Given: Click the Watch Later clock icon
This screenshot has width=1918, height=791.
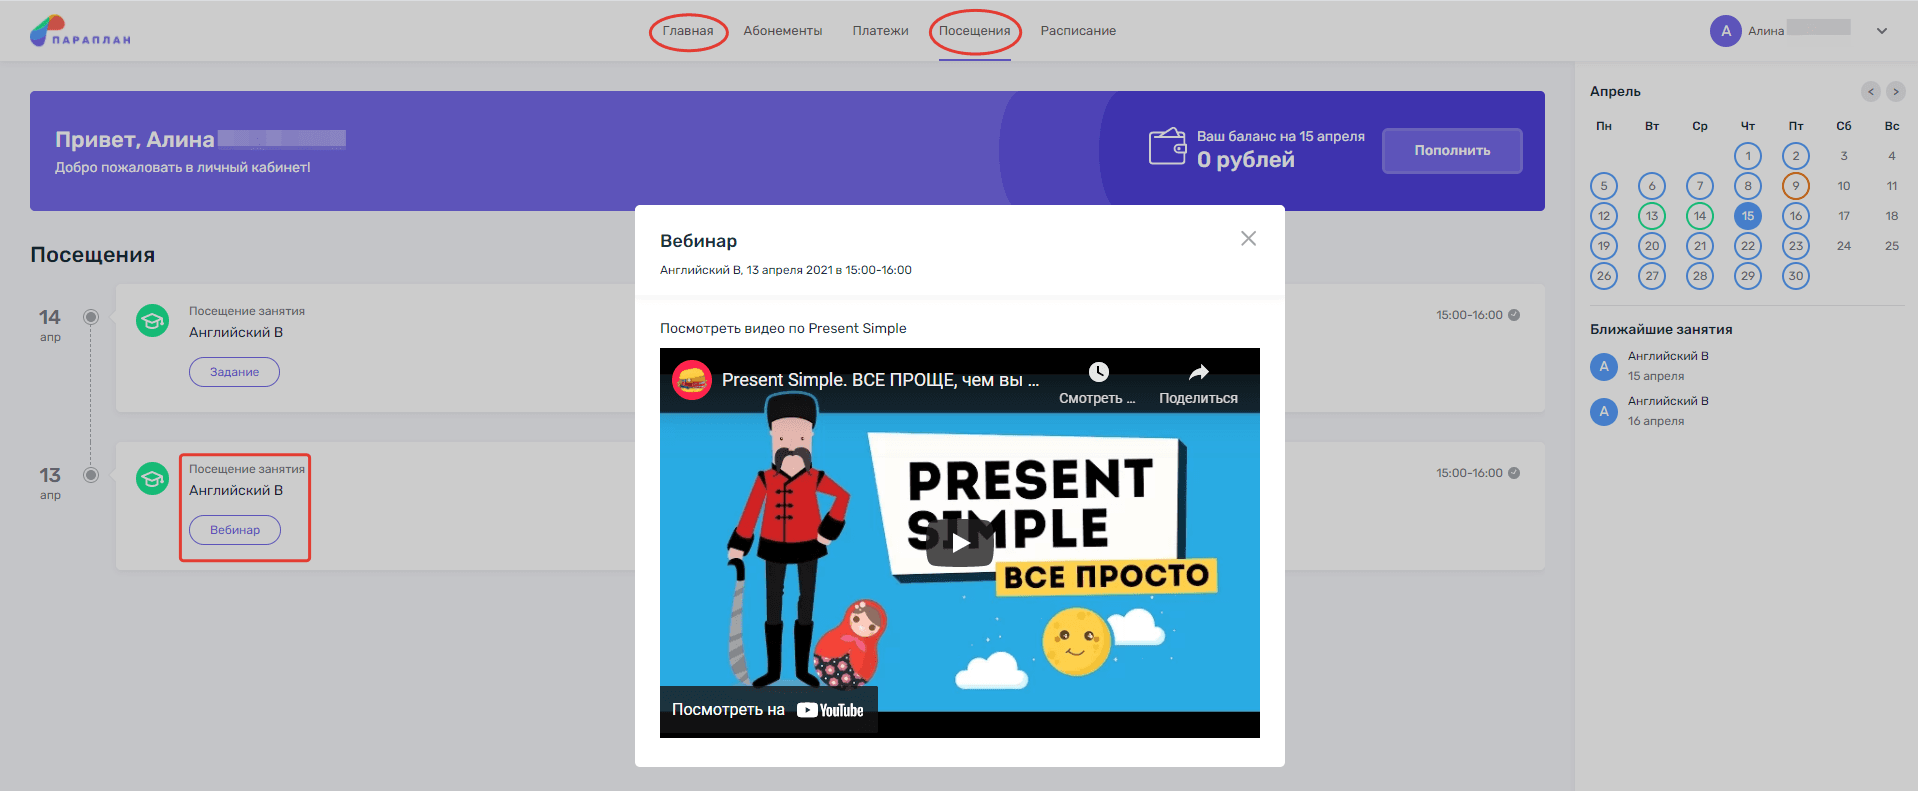Looking at the screenshot, I should [1098, 372].
